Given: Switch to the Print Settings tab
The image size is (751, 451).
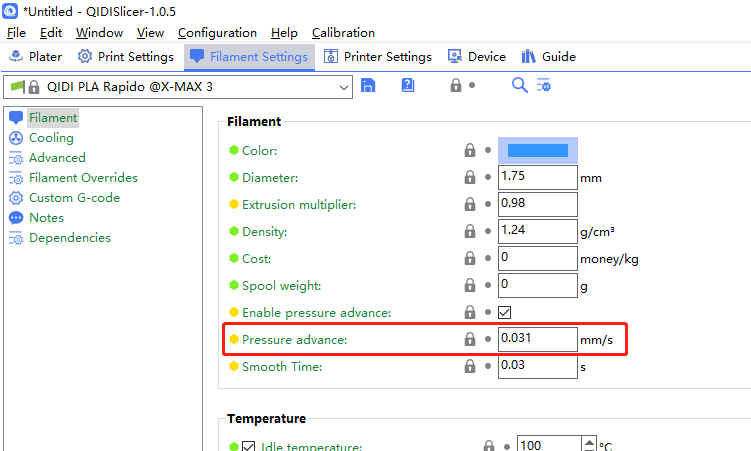Looking at the screenshot, I should click(x=126, y=57).
